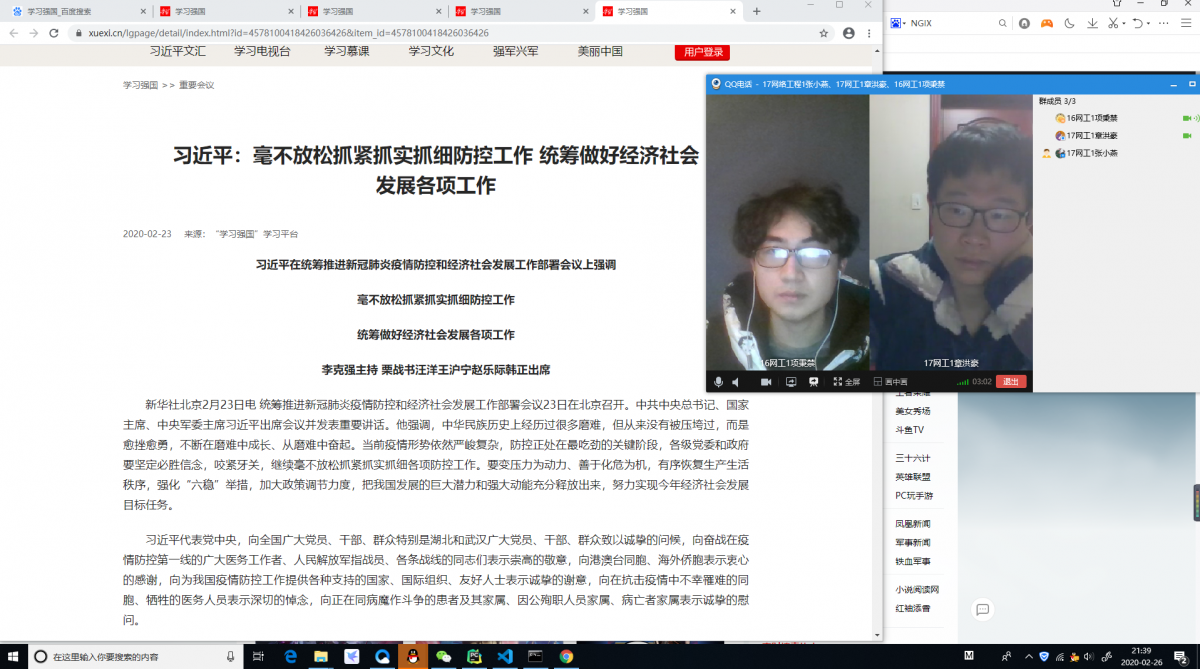This screenshot has width=1200, height=669.
Task: Switch QQ call video to fullscreen (全屏)
Action: pyautogui.click(x=846, y=382)
